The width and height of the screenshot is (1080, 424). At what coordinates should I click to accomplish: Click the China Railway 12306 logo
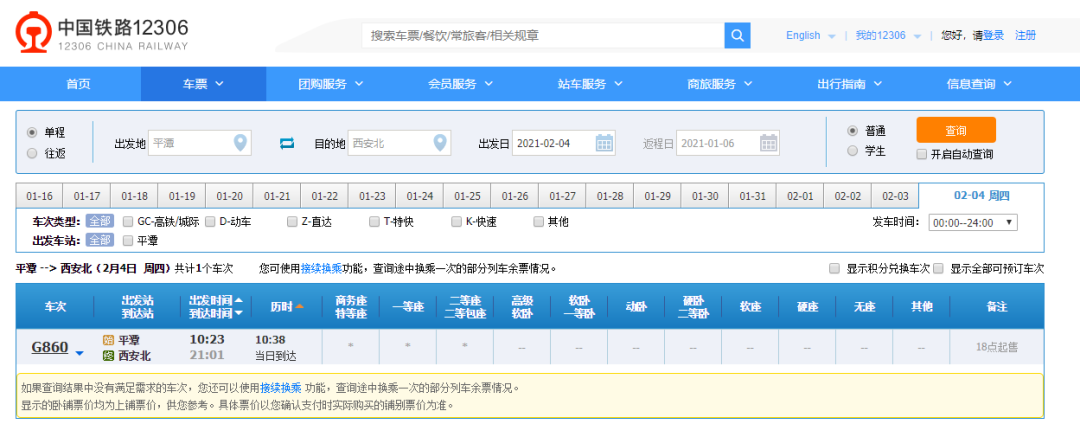point(100,35)
